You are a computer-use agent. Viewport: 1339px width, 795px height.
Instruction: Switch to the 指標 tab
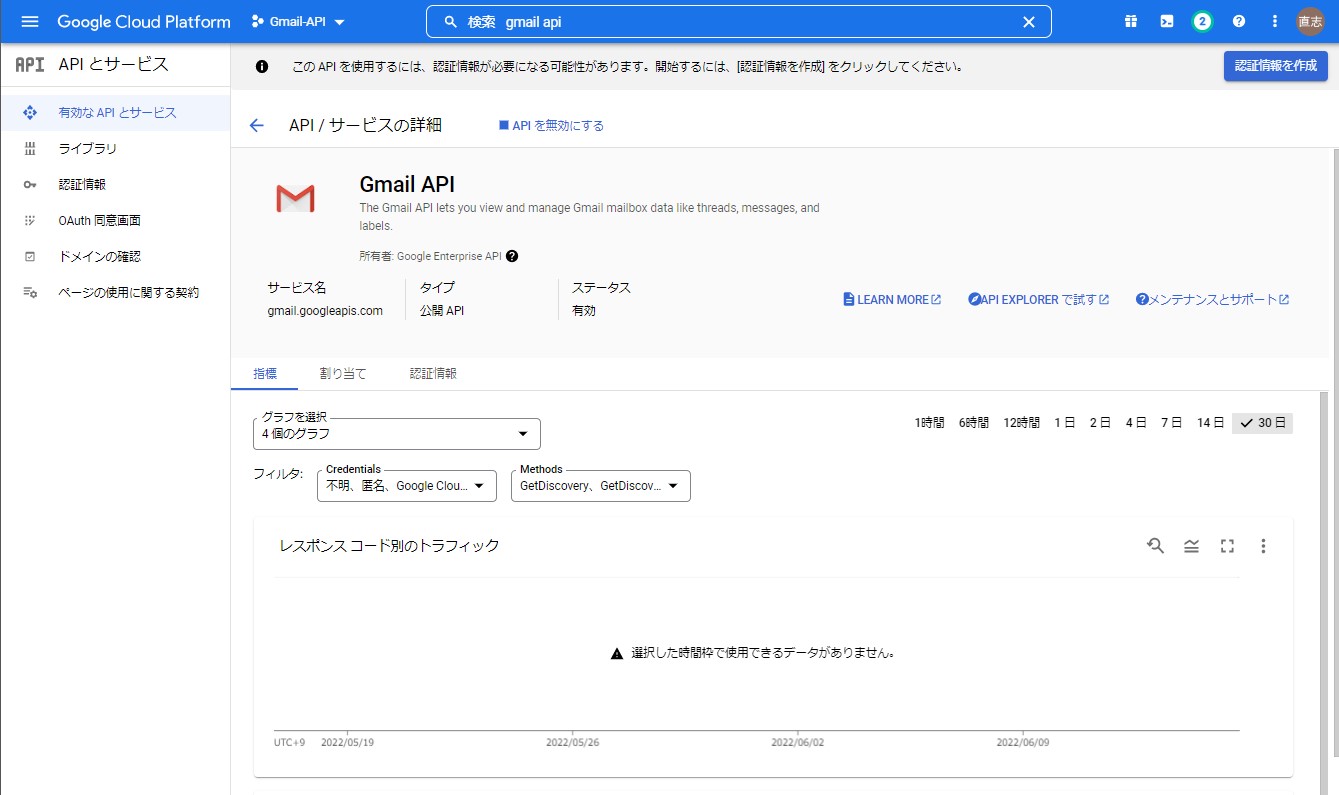coord(265,374)
